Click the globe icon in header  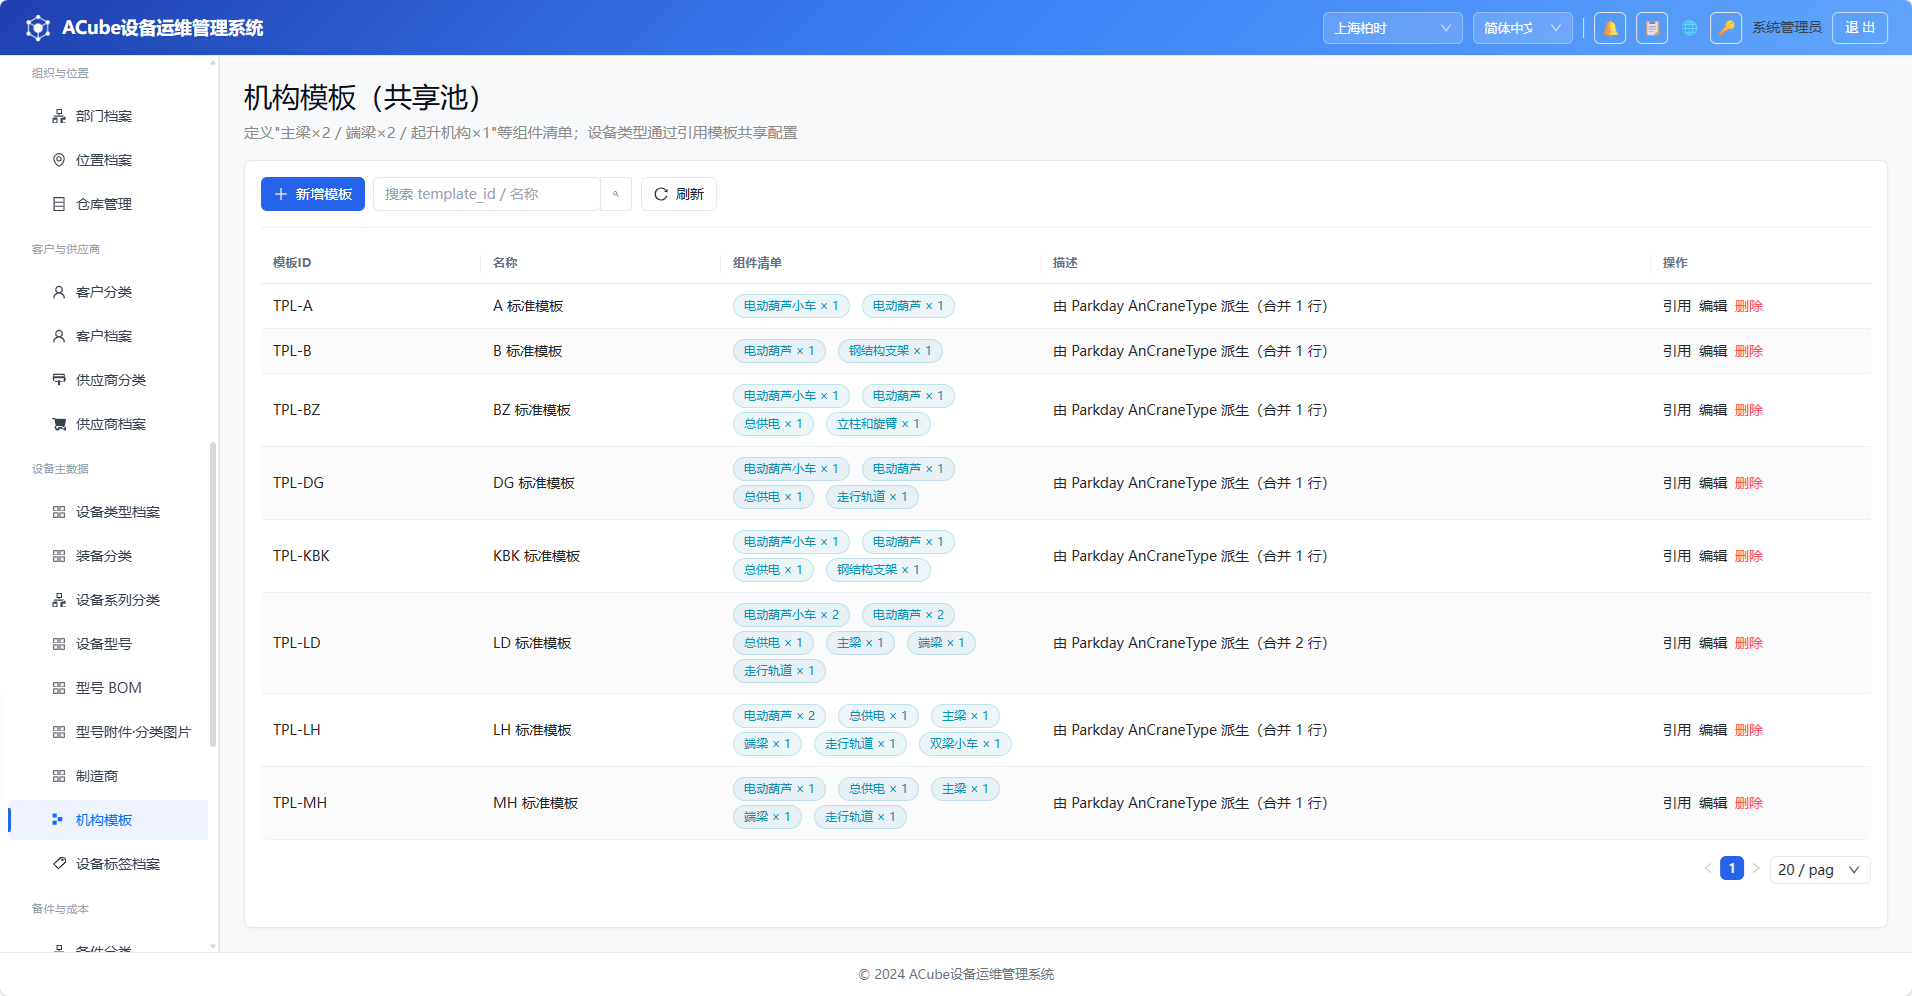pyautogui.click(x=1690, y=28)
